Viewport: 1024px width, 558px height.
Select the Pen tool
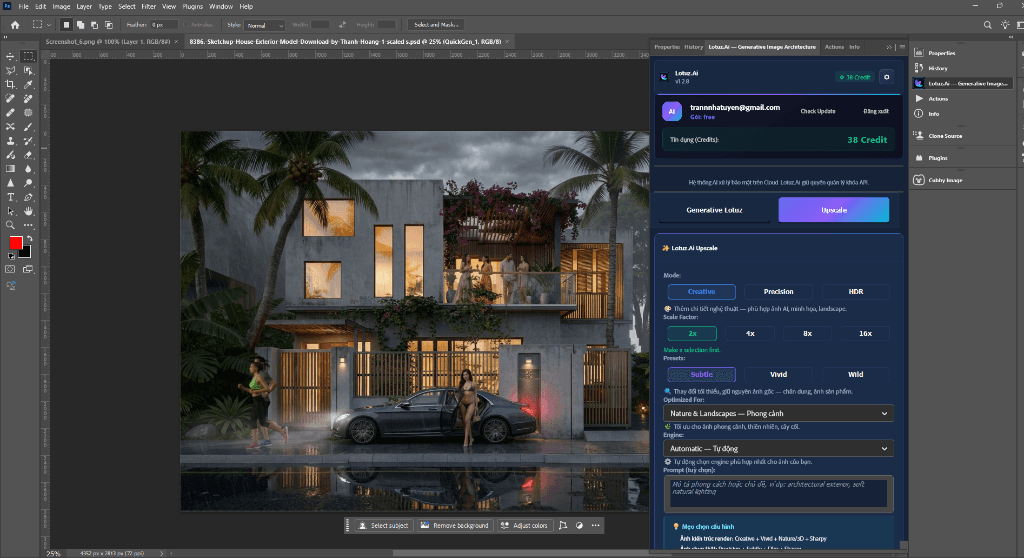(x=28, y=197)
